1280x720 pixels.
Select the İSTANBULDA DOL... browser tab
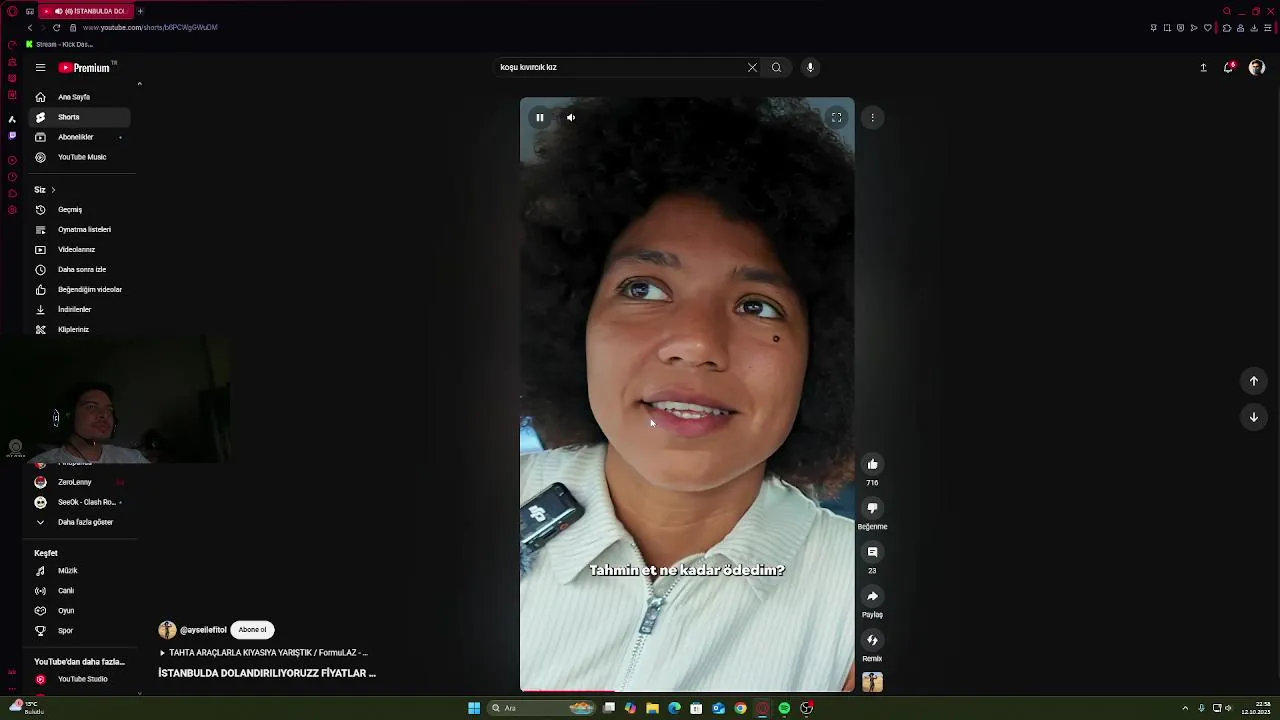pos(85,11)
